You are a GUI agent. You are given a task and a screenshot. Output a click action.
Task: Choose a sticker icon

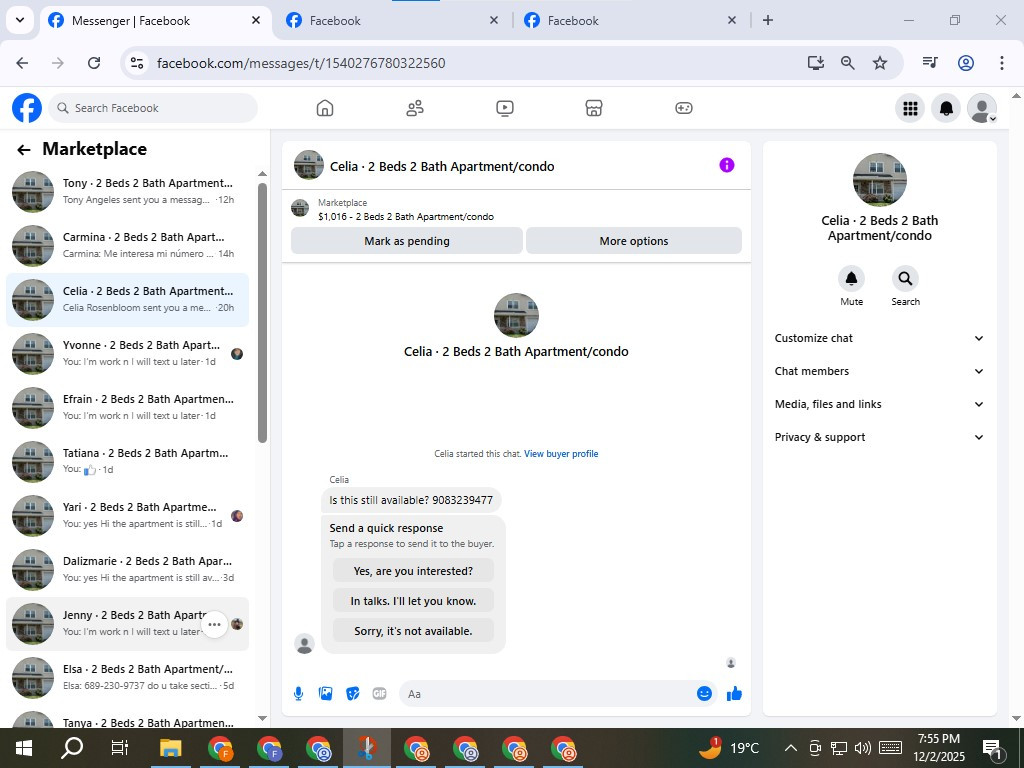pyautogui.click(x=353, y=694)
